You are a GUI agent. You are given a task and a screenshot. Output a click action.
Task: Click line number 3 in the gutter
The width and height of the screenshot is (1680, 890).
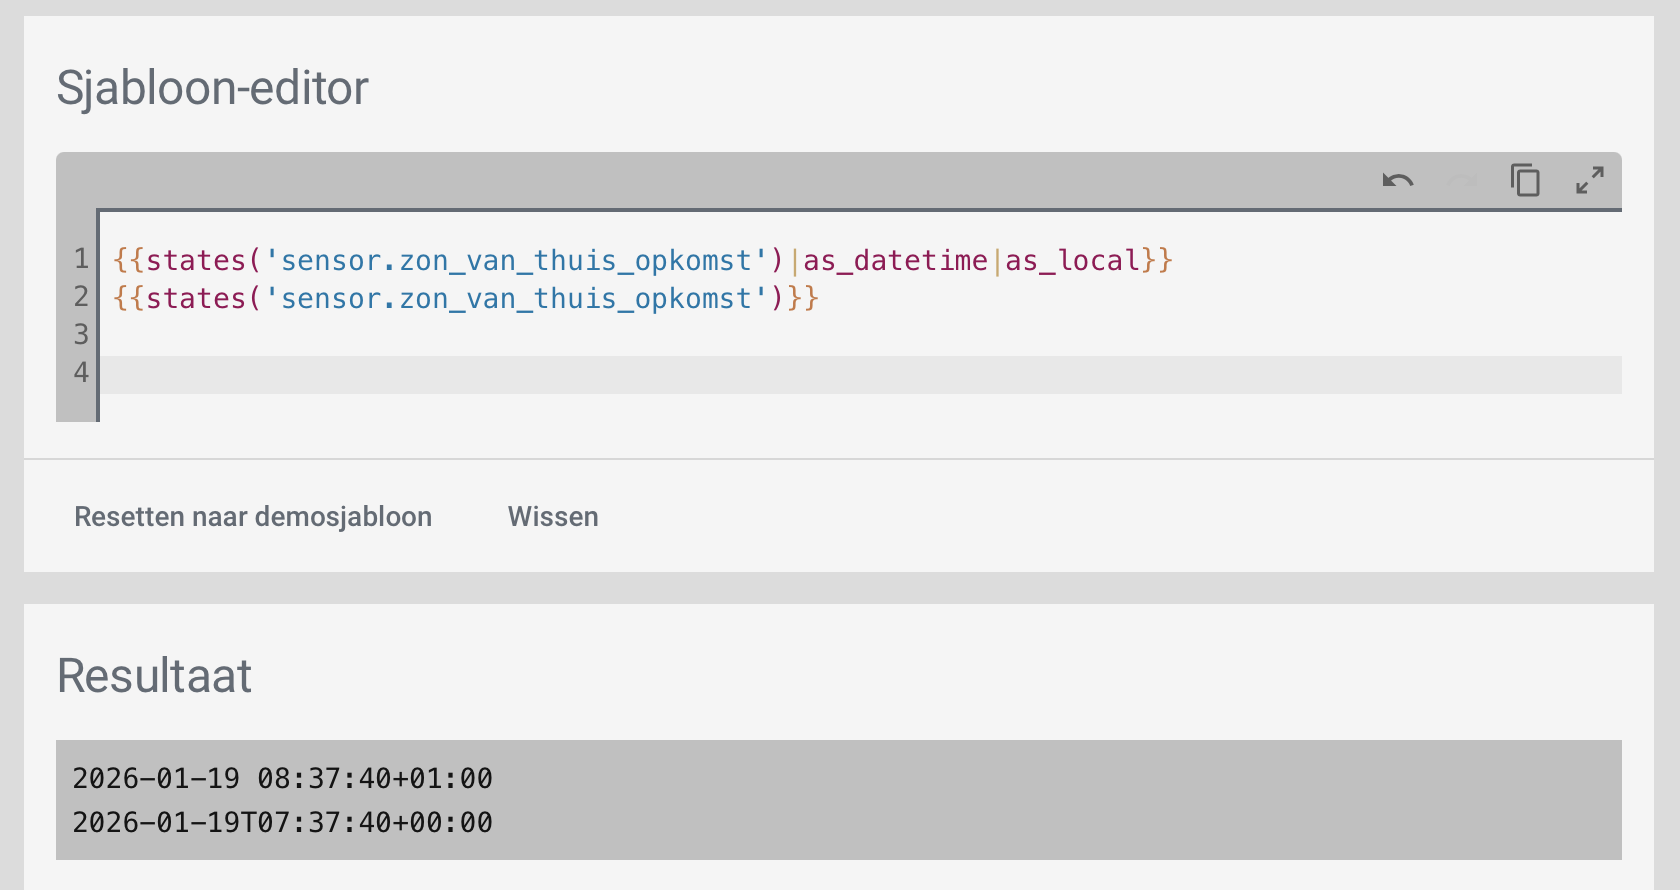click(x=81, y=335)
